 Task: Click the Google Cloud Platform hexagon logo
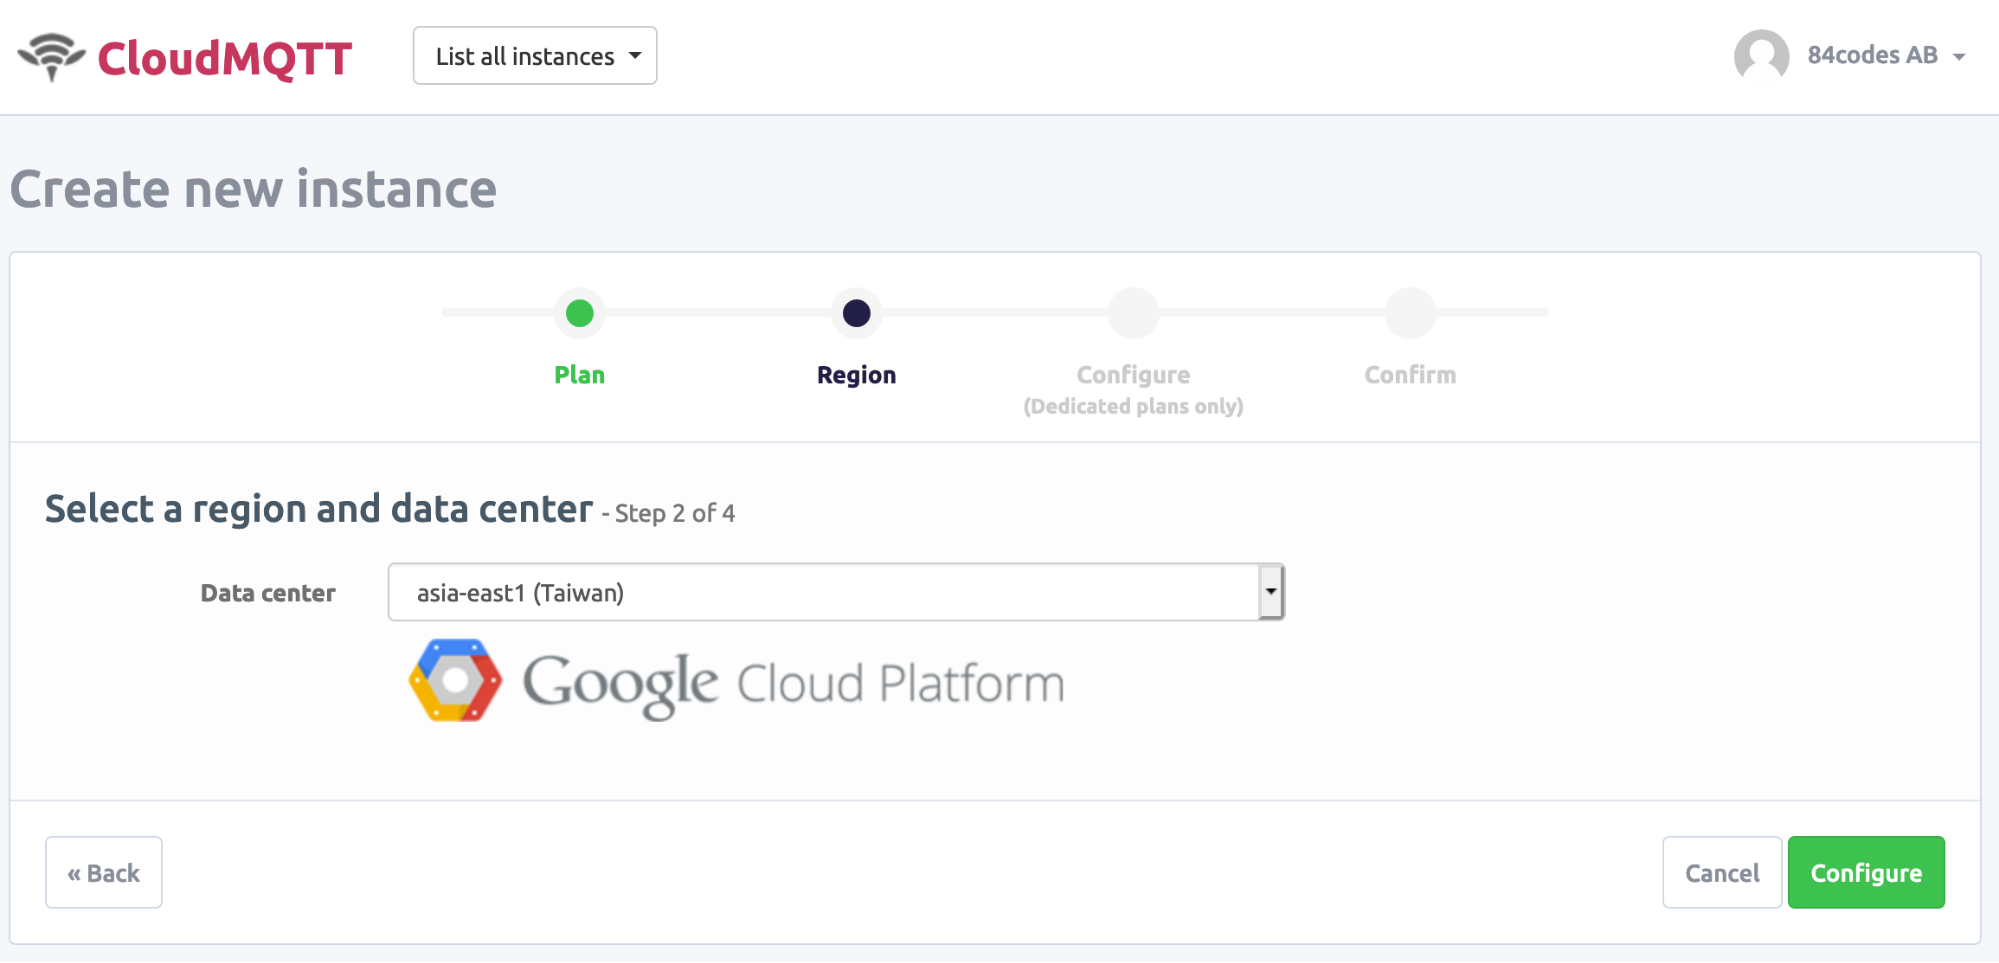coord(455,681)
